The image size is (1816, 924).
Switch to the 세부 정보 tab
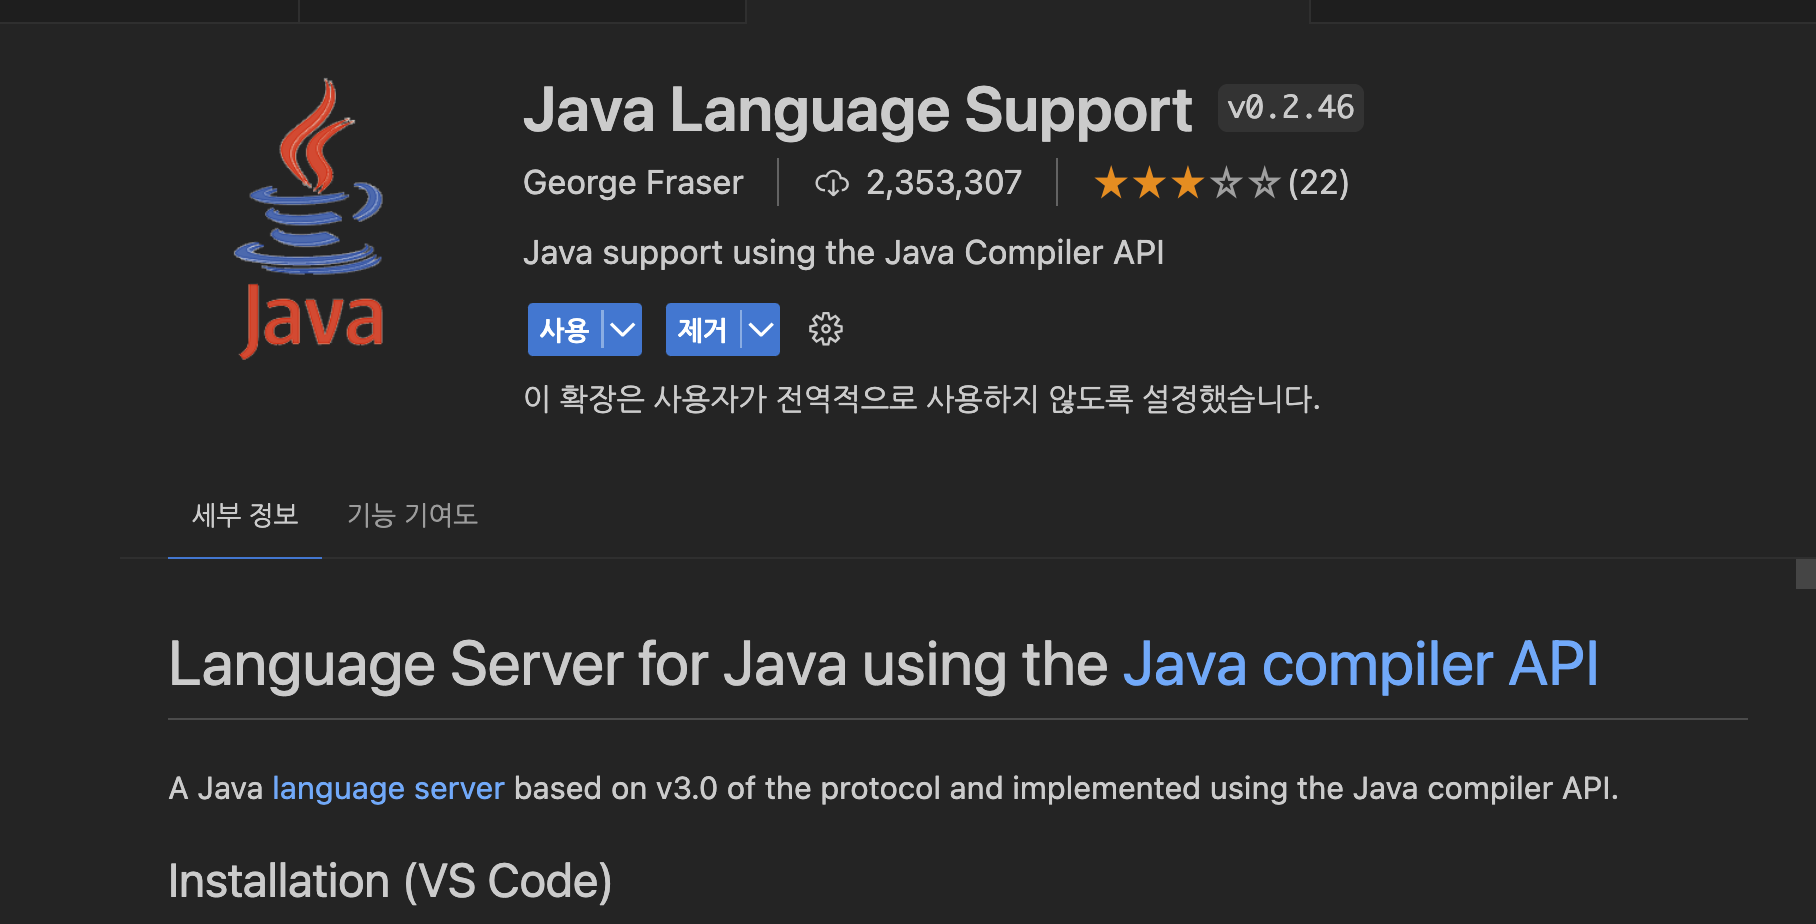pos(245,515)
